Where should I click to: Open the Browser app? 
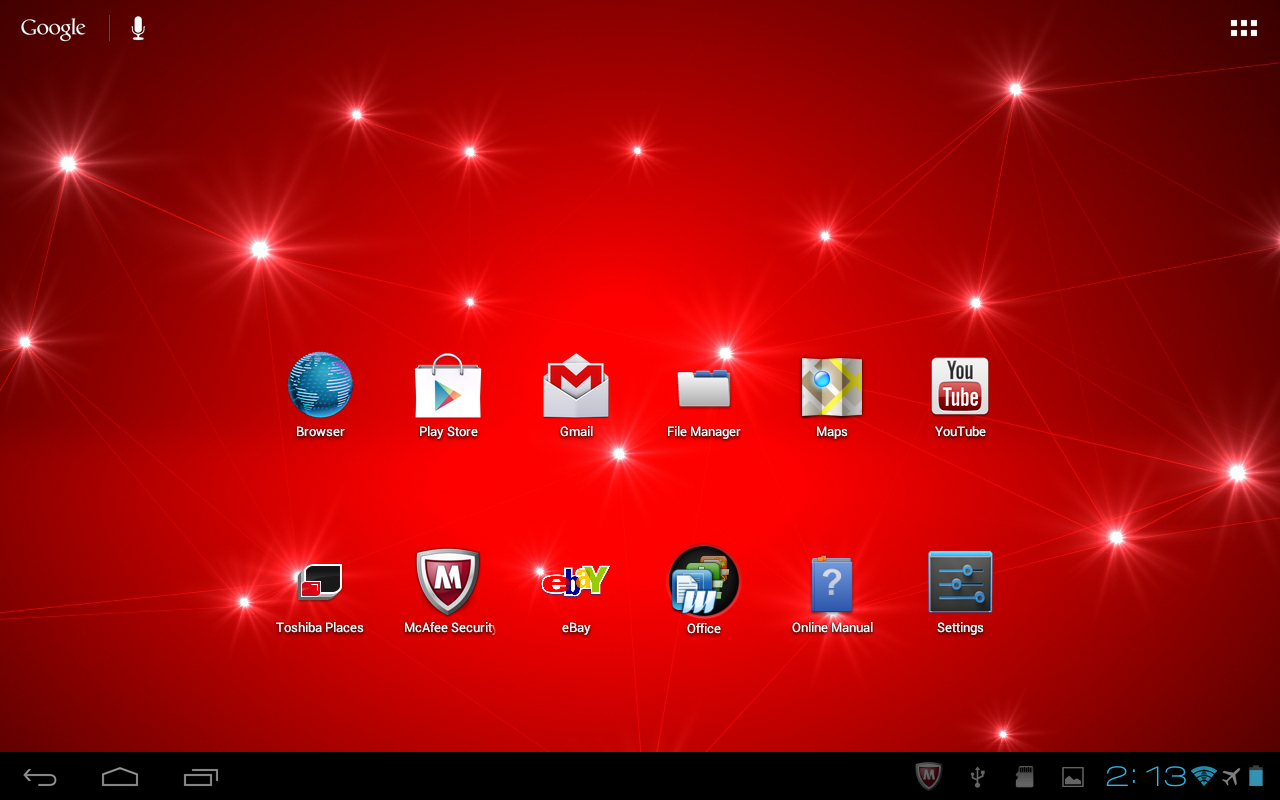[320, 385]
